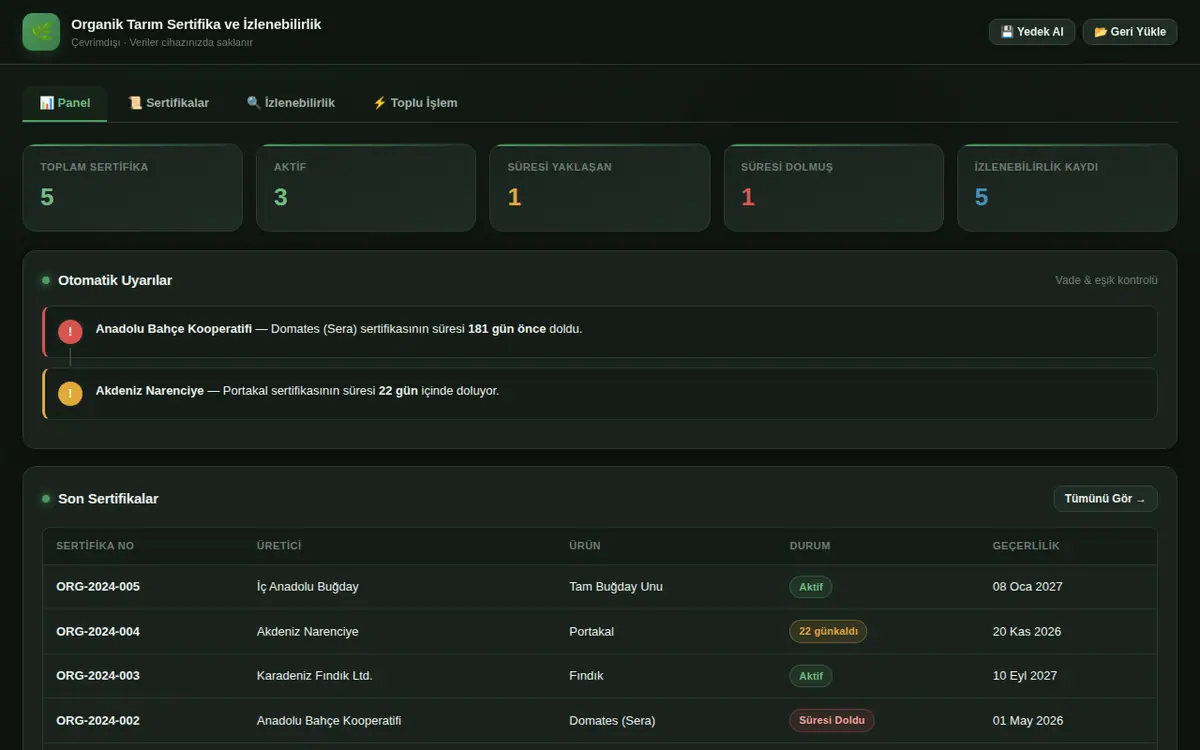Click the Sertifika No column header

[x=95, y=546]
